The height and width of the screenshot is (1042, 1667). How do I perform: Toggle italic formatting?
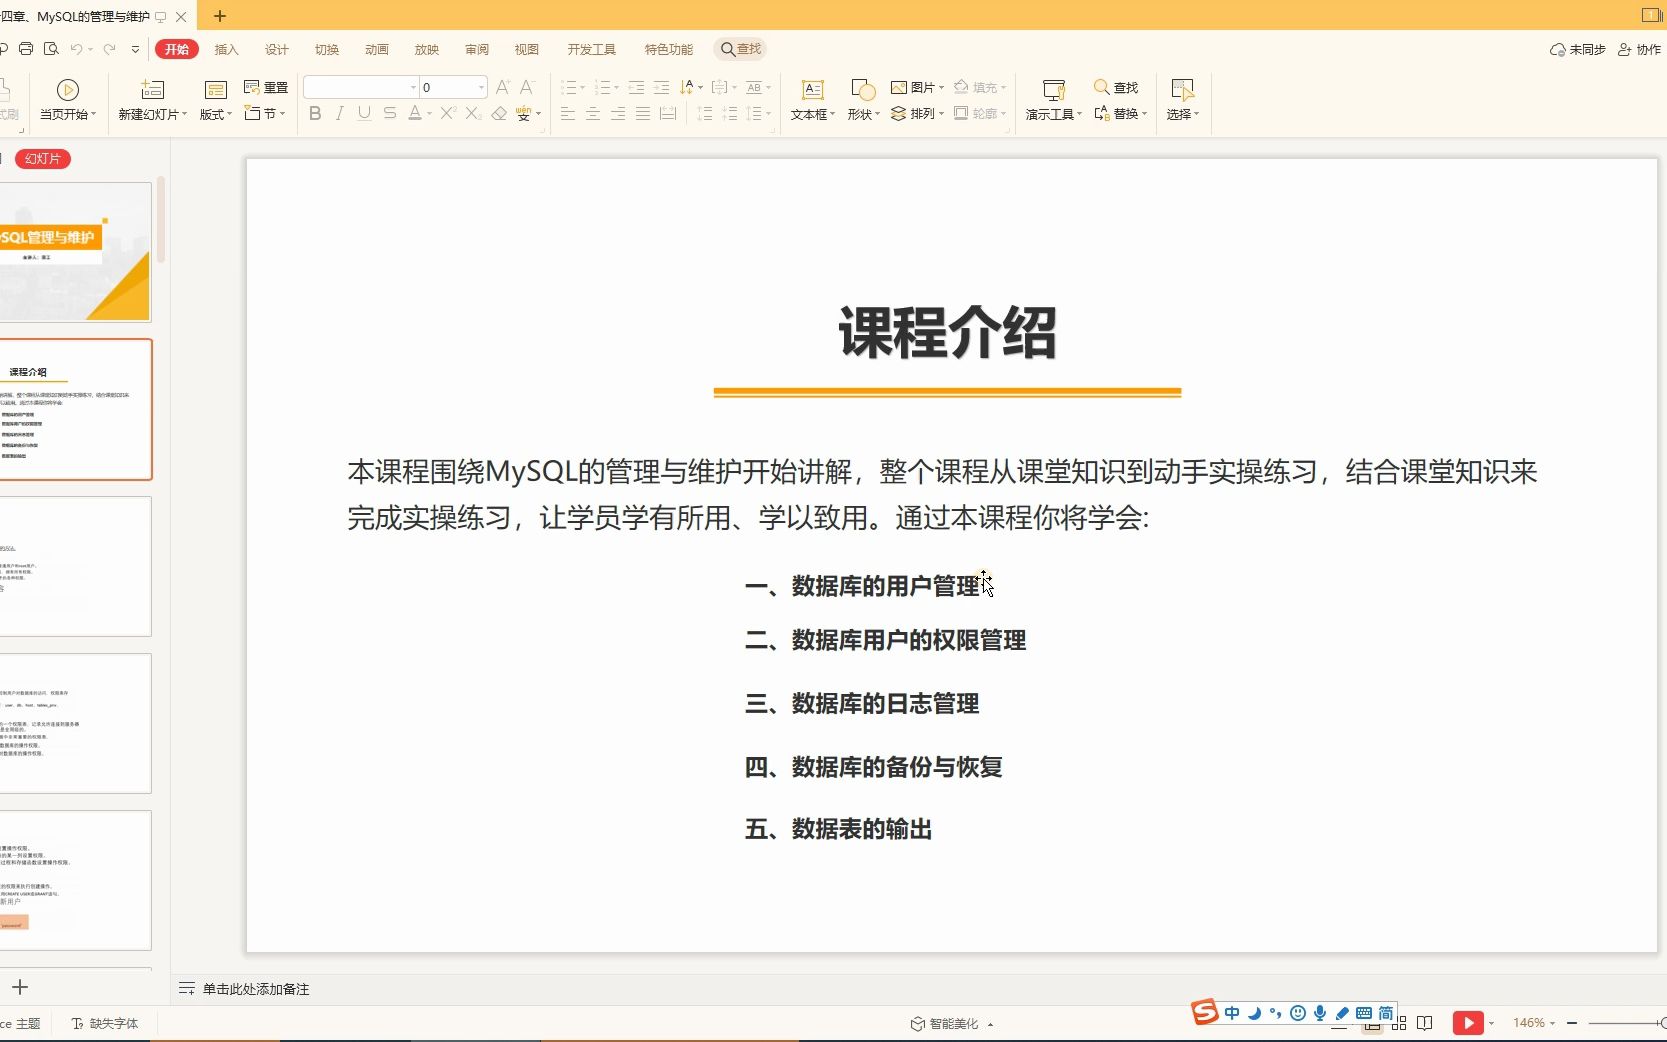pos(338,113)
